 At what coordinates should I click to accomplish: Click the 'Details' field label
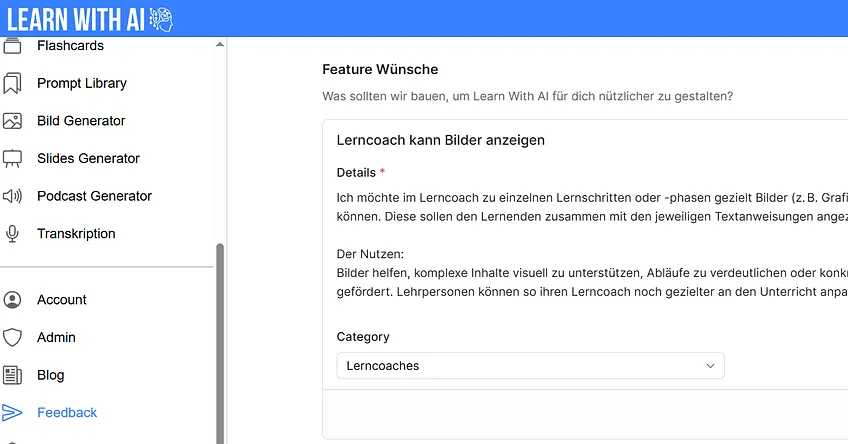pos(356,173)
